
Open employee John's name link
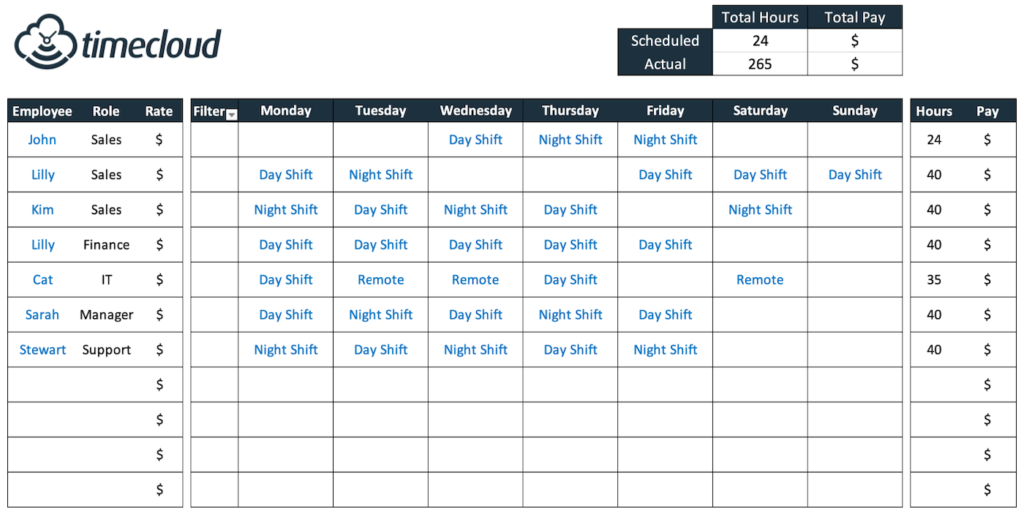42,140
